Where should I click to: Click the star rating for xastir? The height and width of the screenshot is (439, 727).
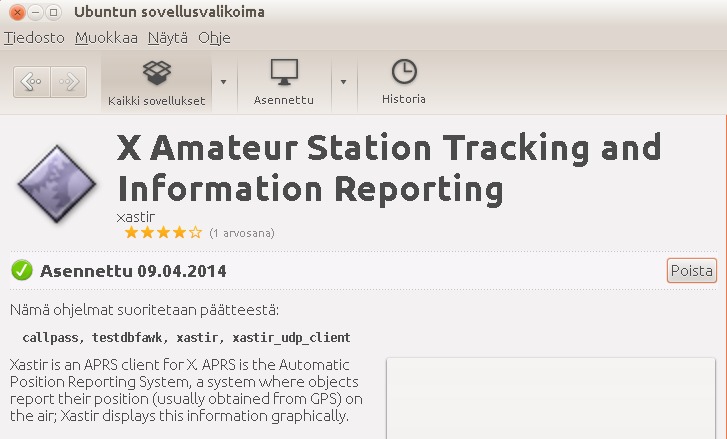pyautogui.click(x=163, y=232)
